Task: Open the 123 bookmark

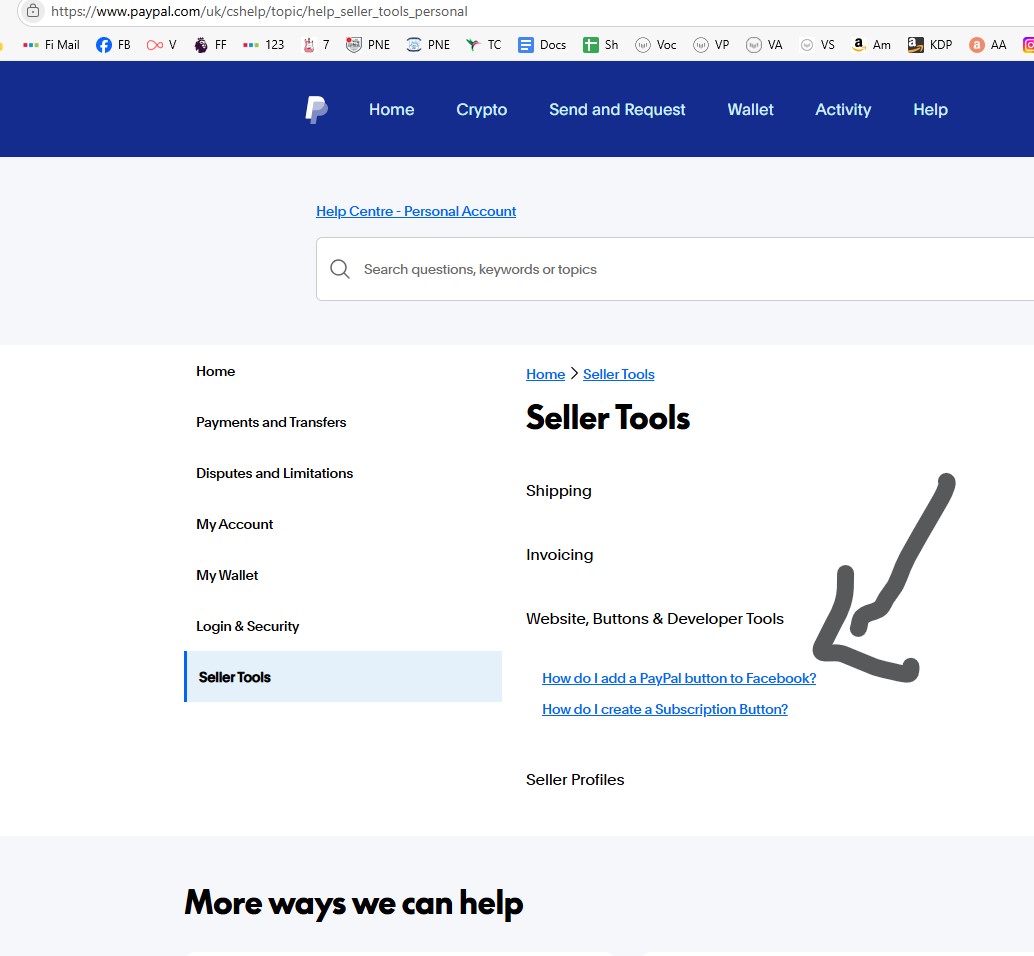Action: click(263, 45)
